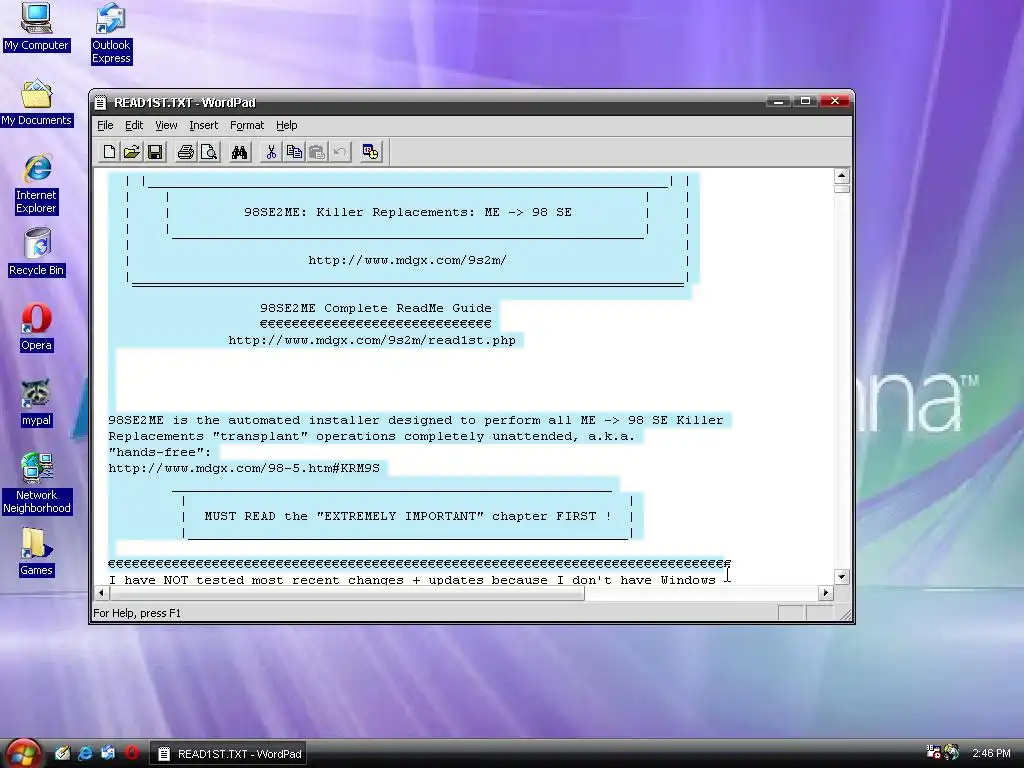Click the vertical scrollbar up arrow
The height and width of the screenshot is (768, 1024).
coord(842,176)
